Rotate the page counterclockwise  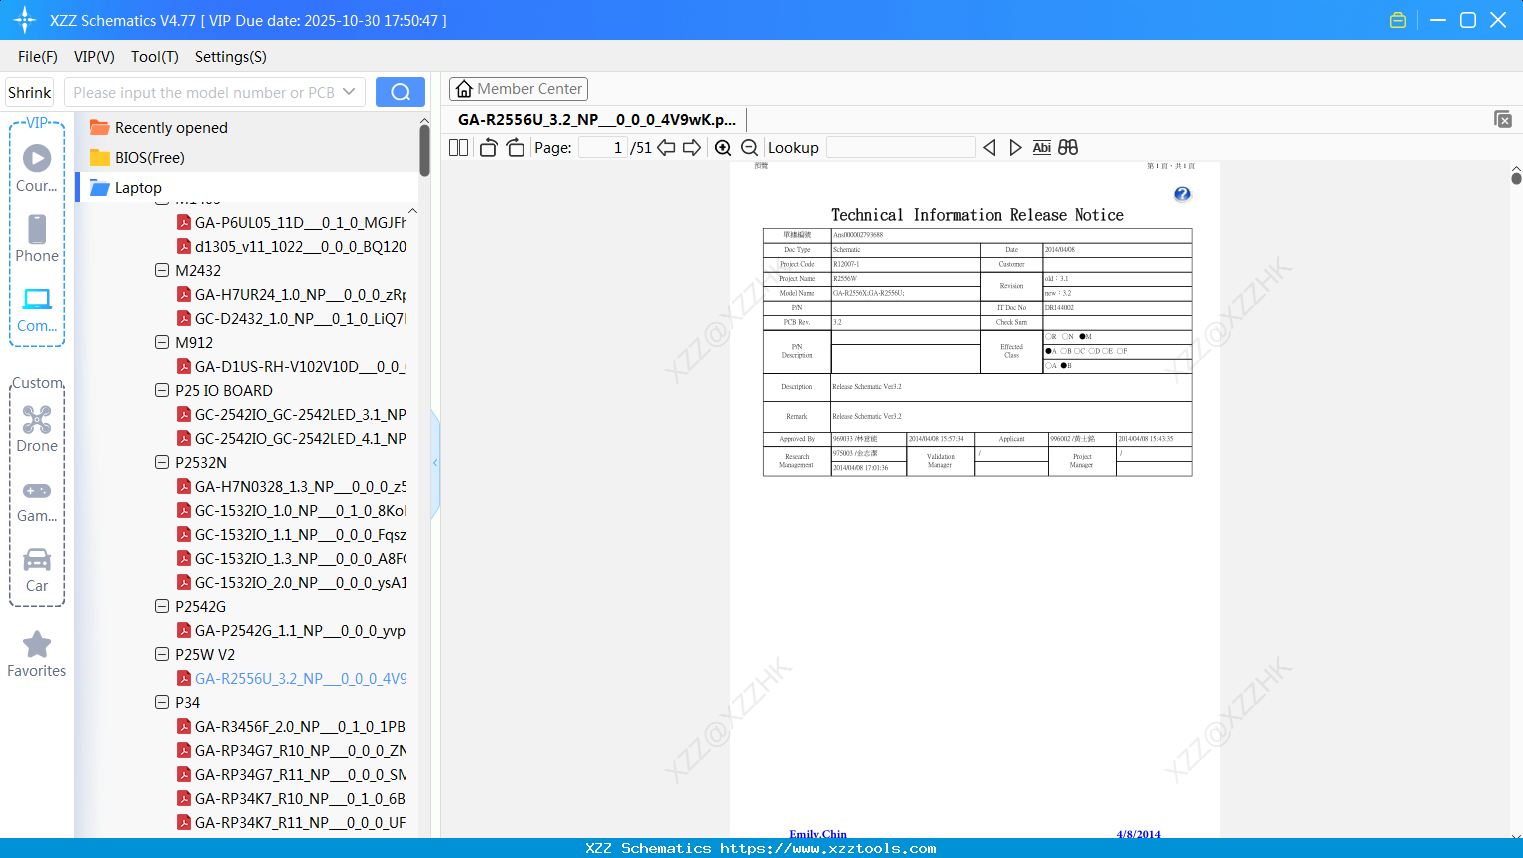click(488, 147)
